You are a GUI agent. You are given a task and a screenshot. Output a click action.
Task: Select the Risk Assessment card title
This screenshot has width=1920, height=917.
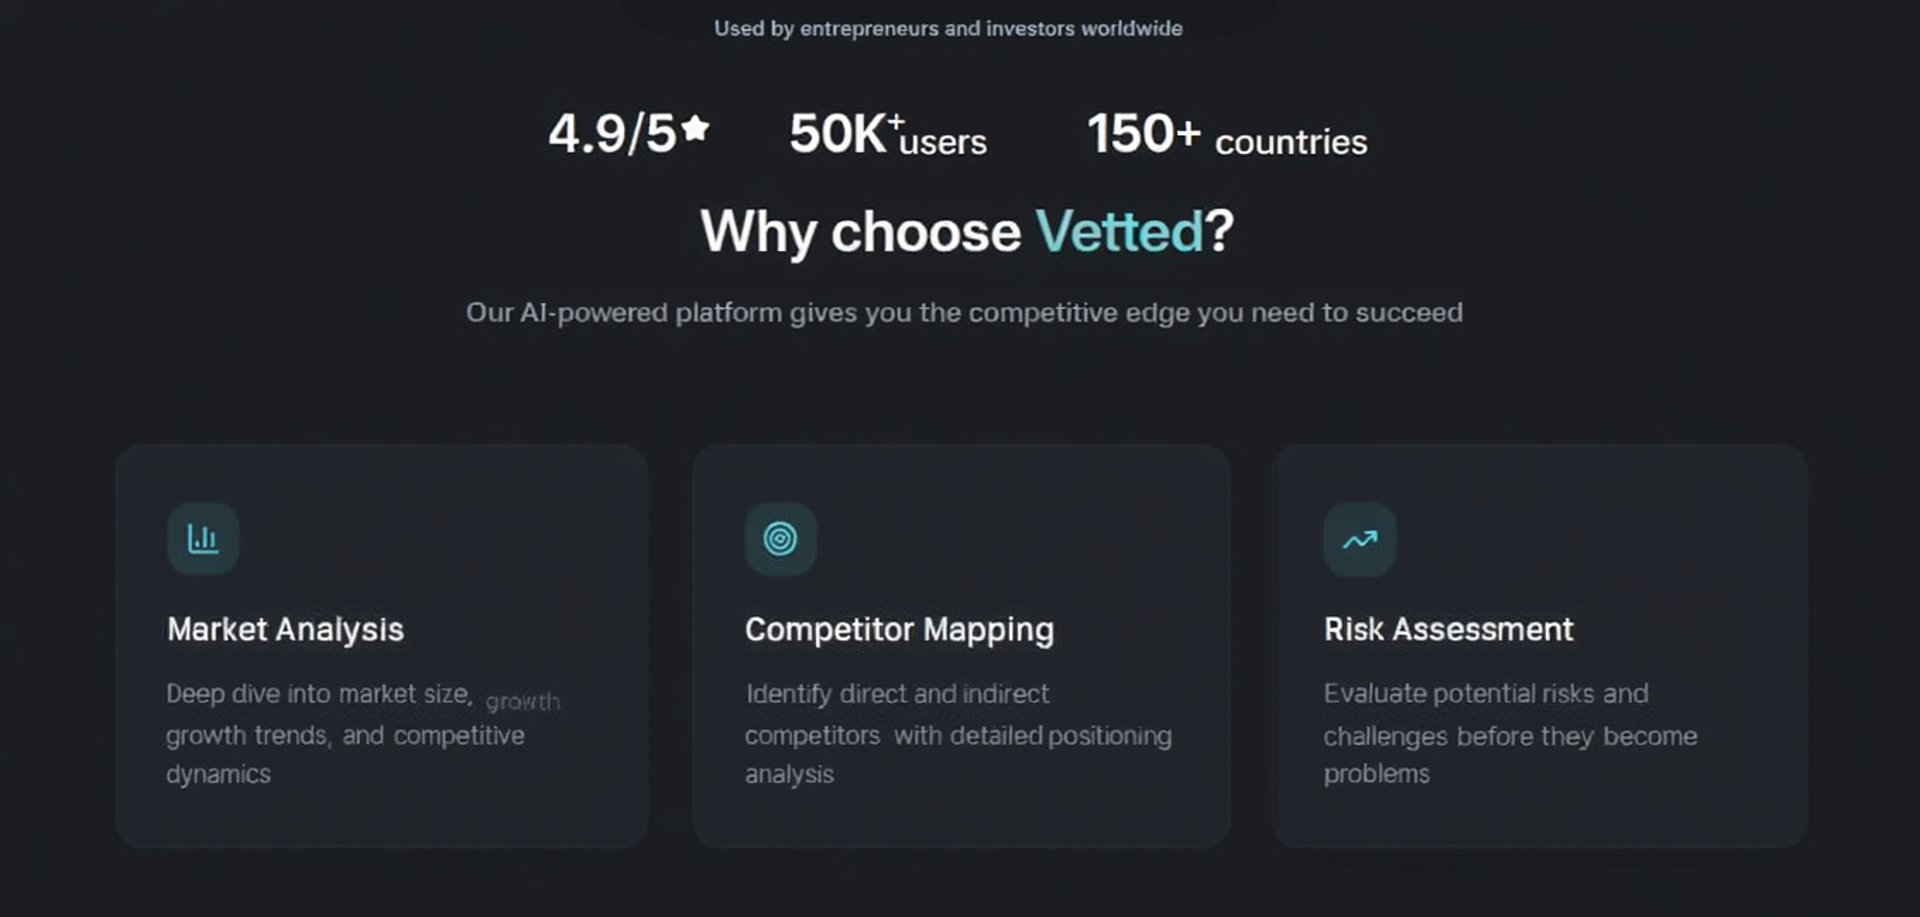pos(1448,629)
